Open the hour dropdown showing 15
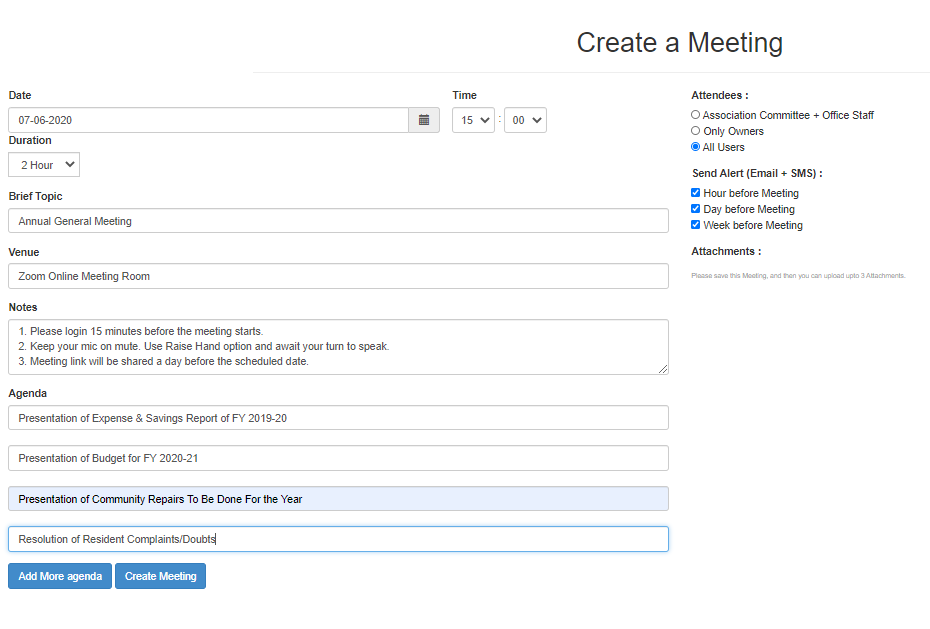This screenshot has width=930, height=629. click(473, 120)
